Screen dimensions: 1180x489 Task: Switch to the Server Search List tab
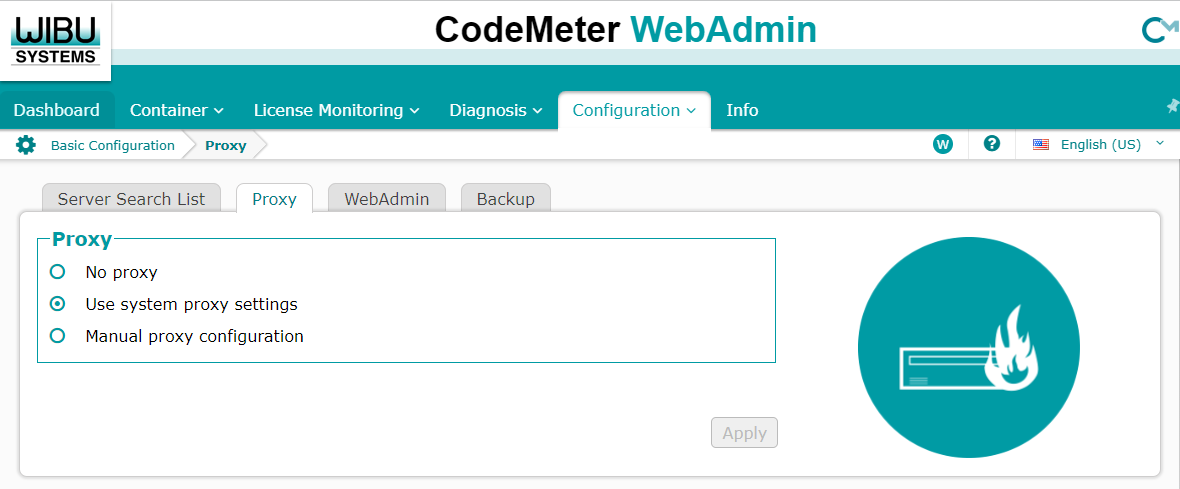(131, 199)
